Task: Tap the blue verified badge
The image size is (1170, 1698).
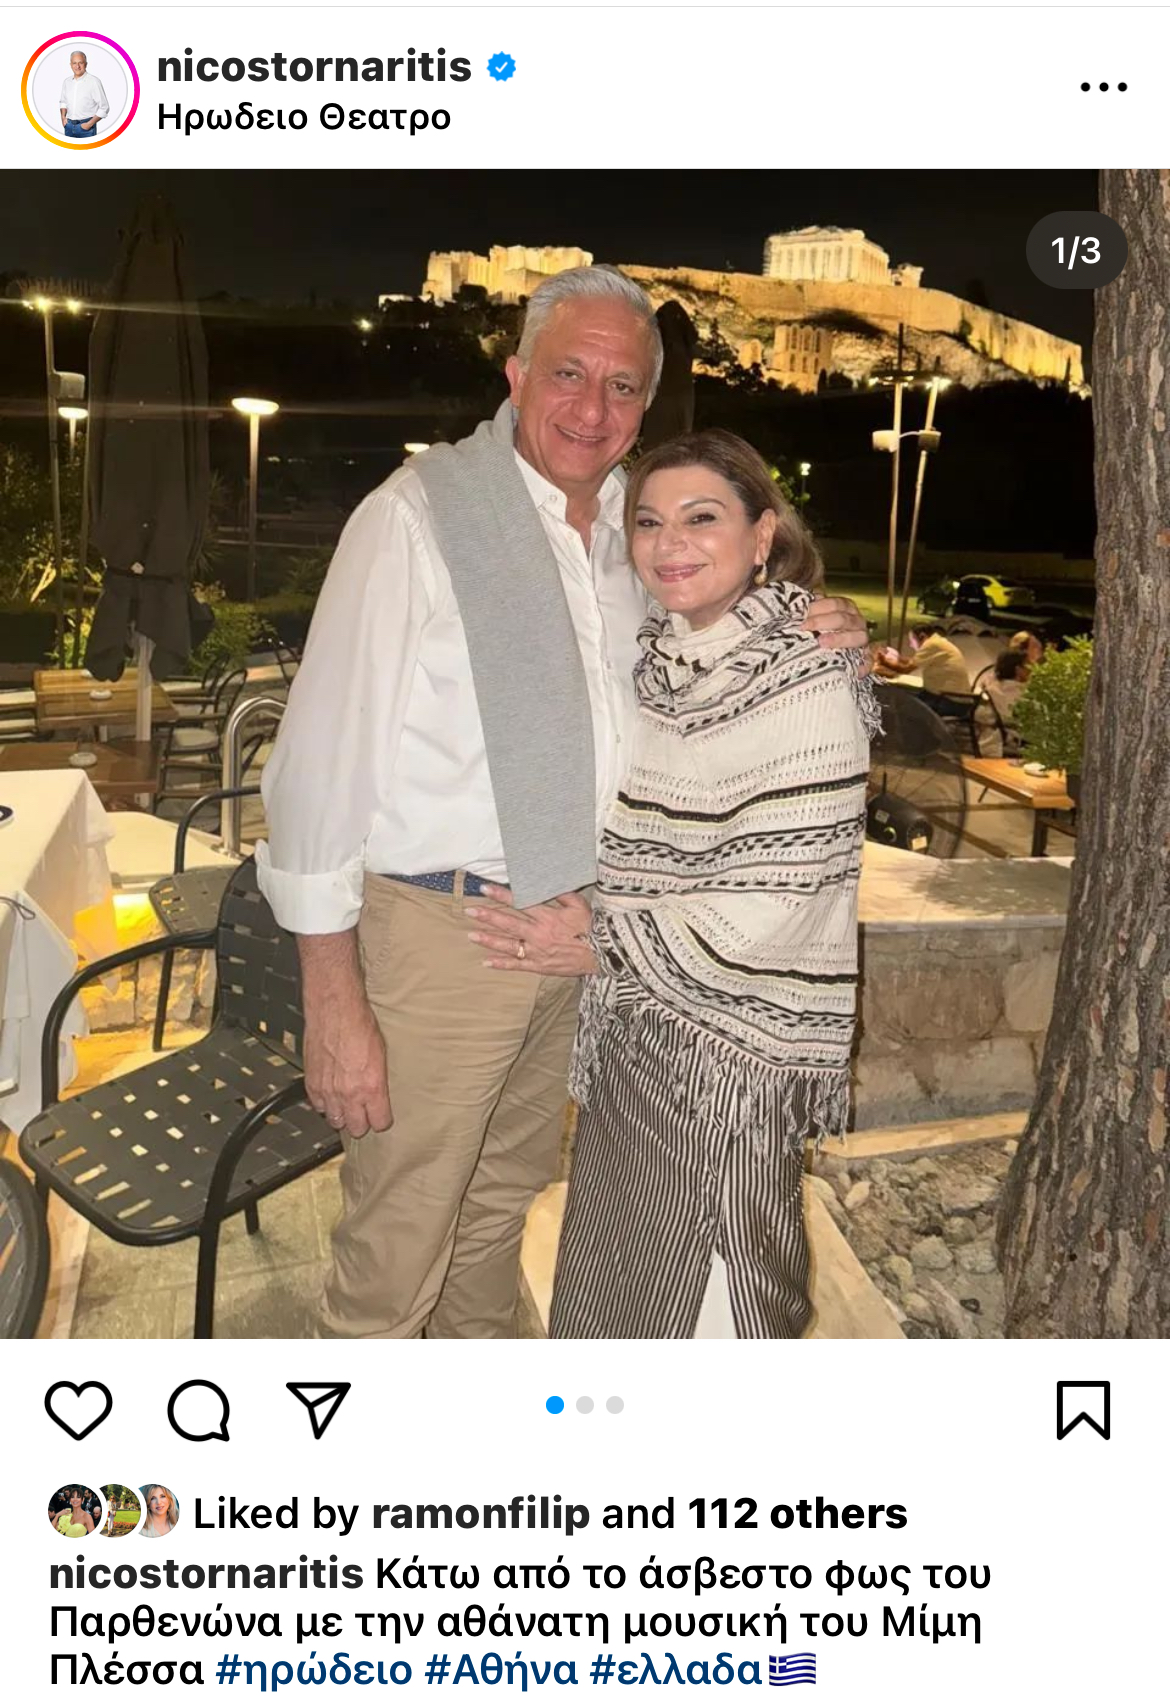Action: click(501, 67)
